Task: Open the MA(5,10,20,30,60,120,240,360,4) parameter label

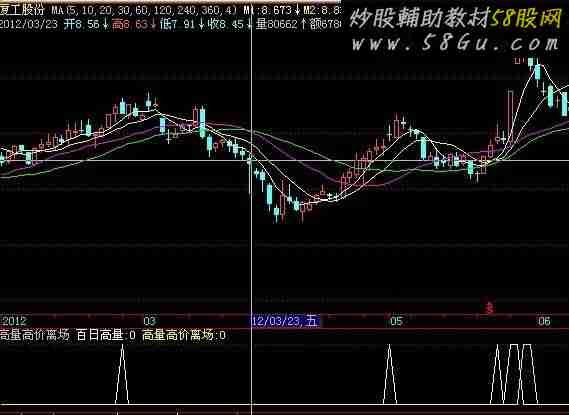Action: click(144, 10)
